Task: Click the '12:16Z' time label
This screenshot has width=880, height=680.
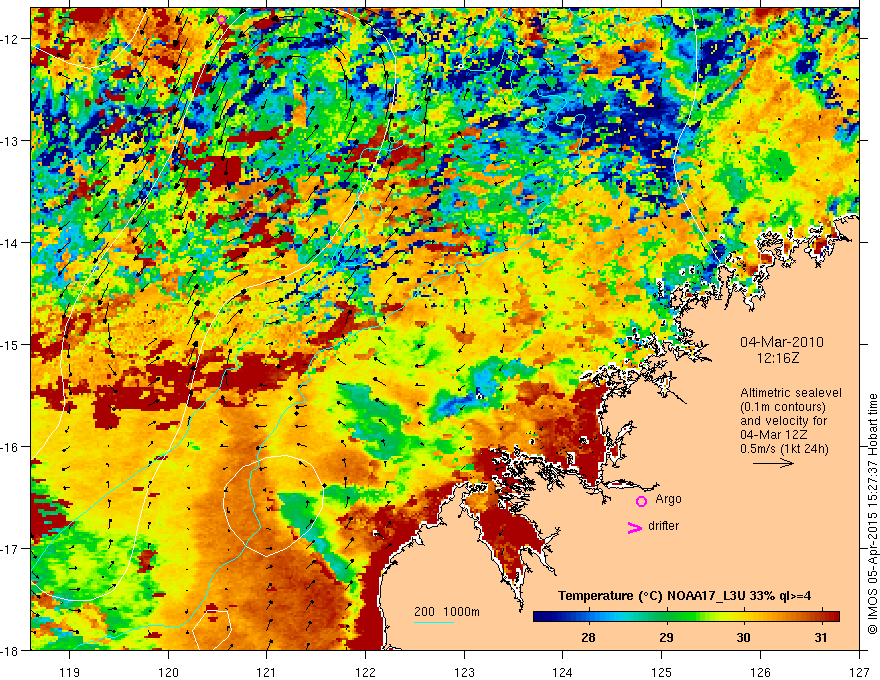Action: (777, 358)
